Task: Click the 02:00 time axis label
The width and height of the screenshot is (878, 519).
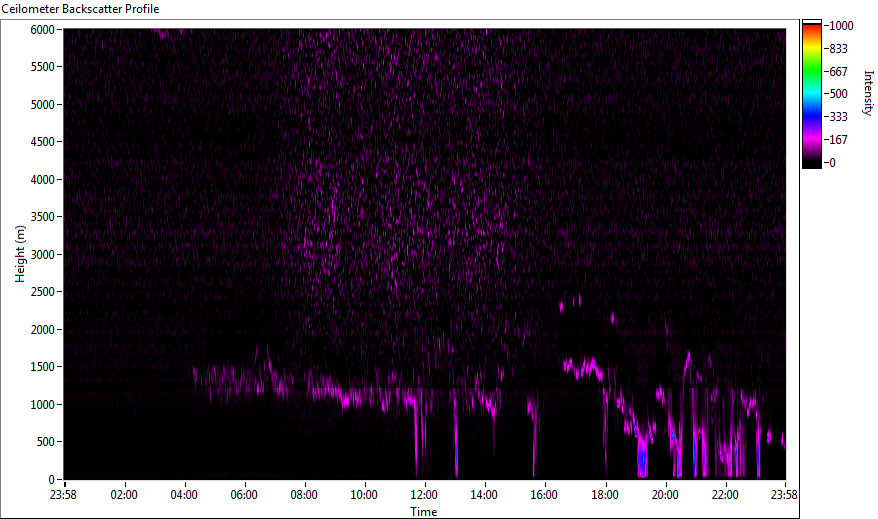Action: (124, 494)
